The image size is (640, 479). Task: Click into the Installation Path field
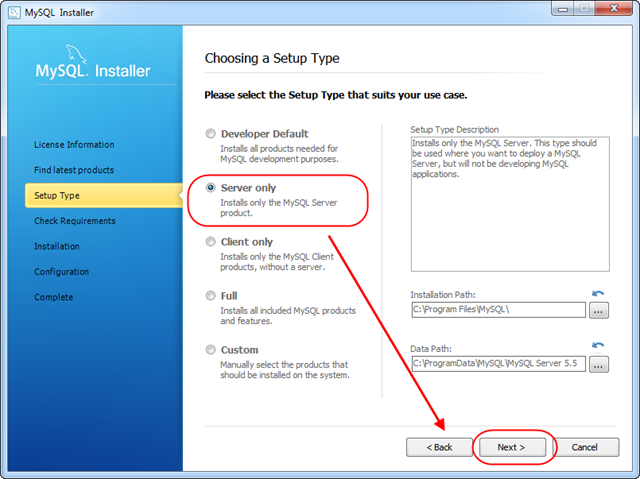[498, 310]
